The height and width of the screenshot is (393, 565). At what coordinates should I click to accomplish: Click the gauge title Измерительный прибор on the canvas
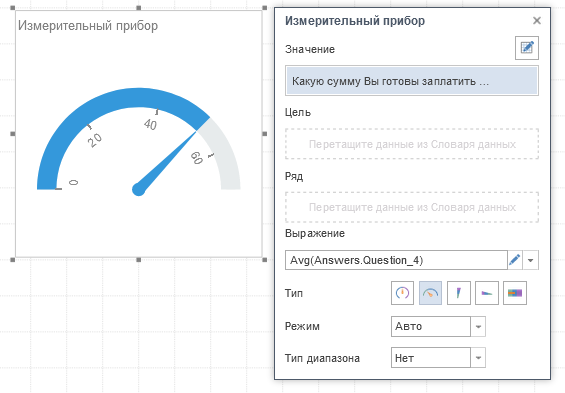88,26
